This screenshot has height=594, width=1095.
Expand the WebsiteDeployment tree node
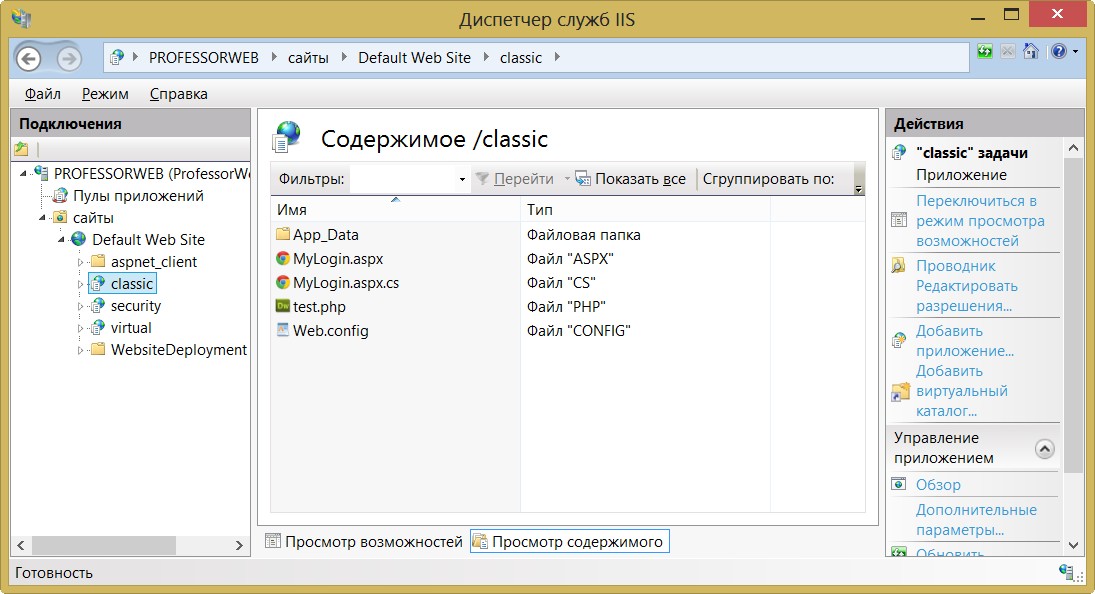tap(80, 350)
